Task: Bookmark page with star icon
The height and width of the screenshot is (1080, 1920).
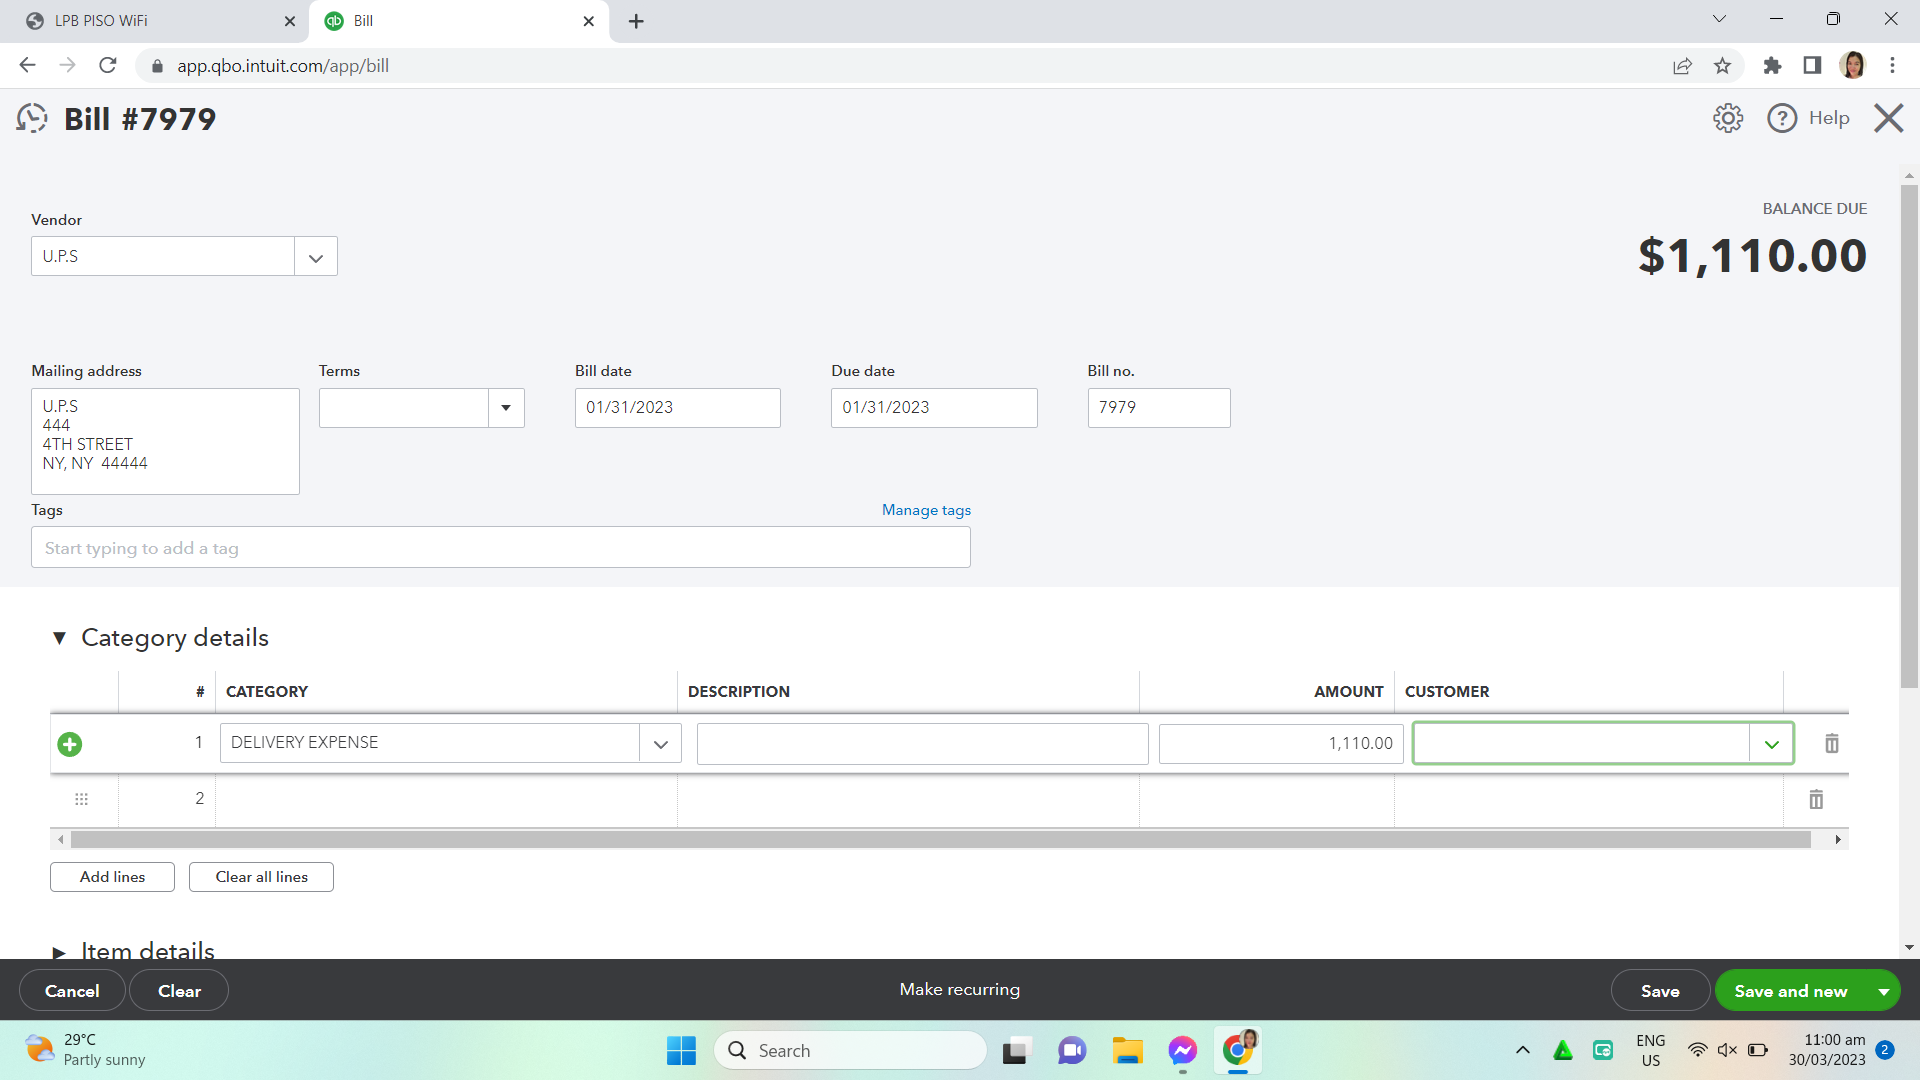Action: (x=1722, y=66)
